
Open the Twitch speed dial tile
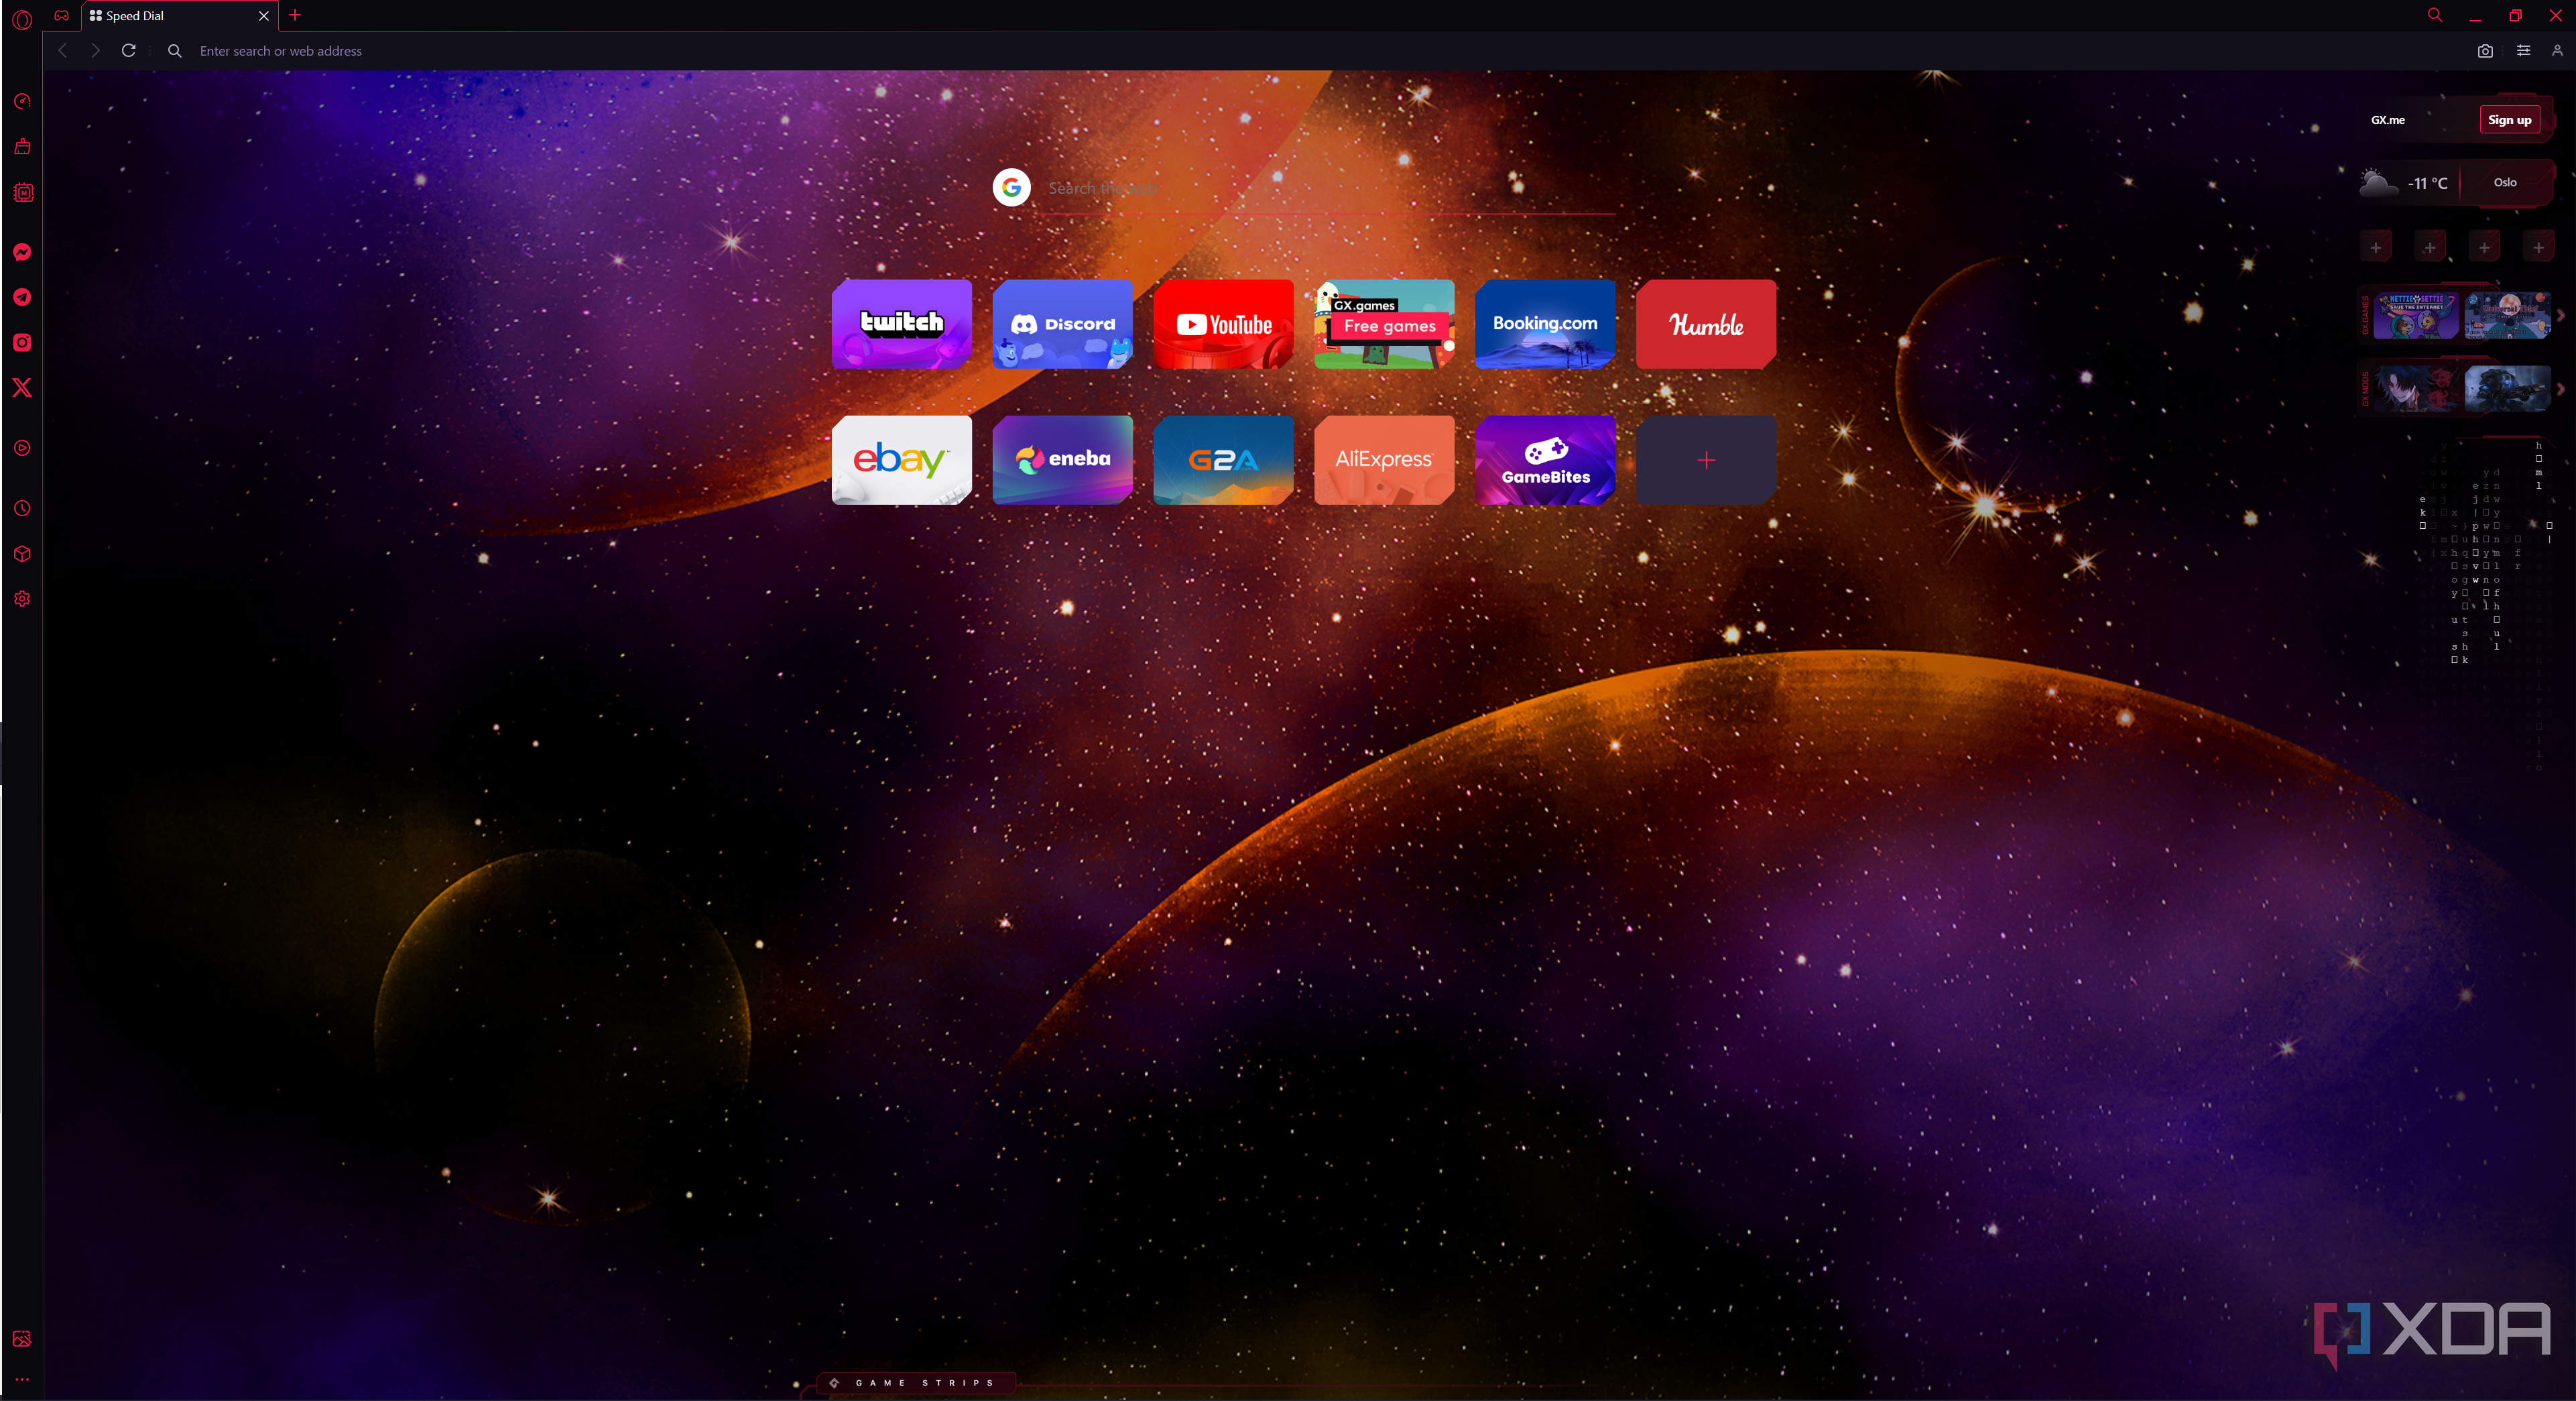tap(902, 324)
